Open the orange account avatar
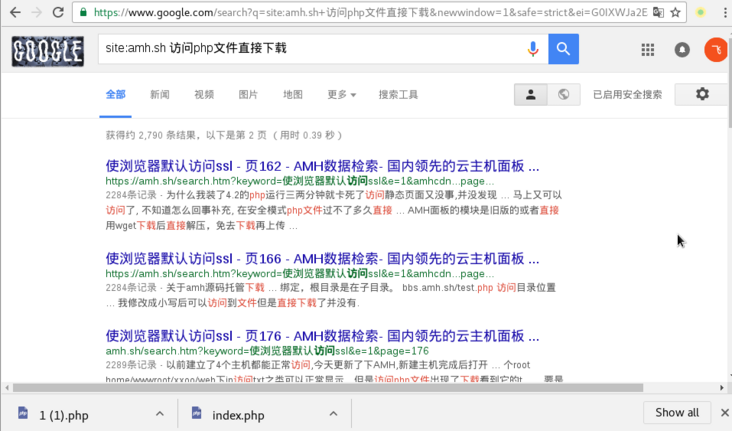Screen dimensions: 732x431 (x=716, y=49)
